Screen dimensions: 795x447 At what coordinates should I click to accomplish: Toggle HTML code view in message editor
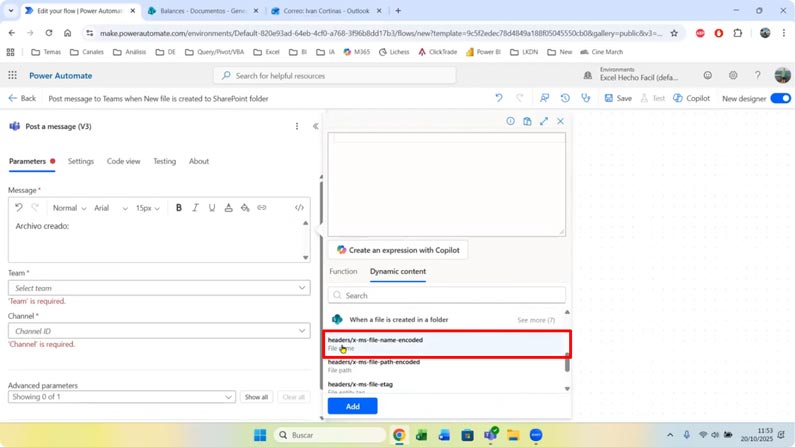(x=299, y=208)
